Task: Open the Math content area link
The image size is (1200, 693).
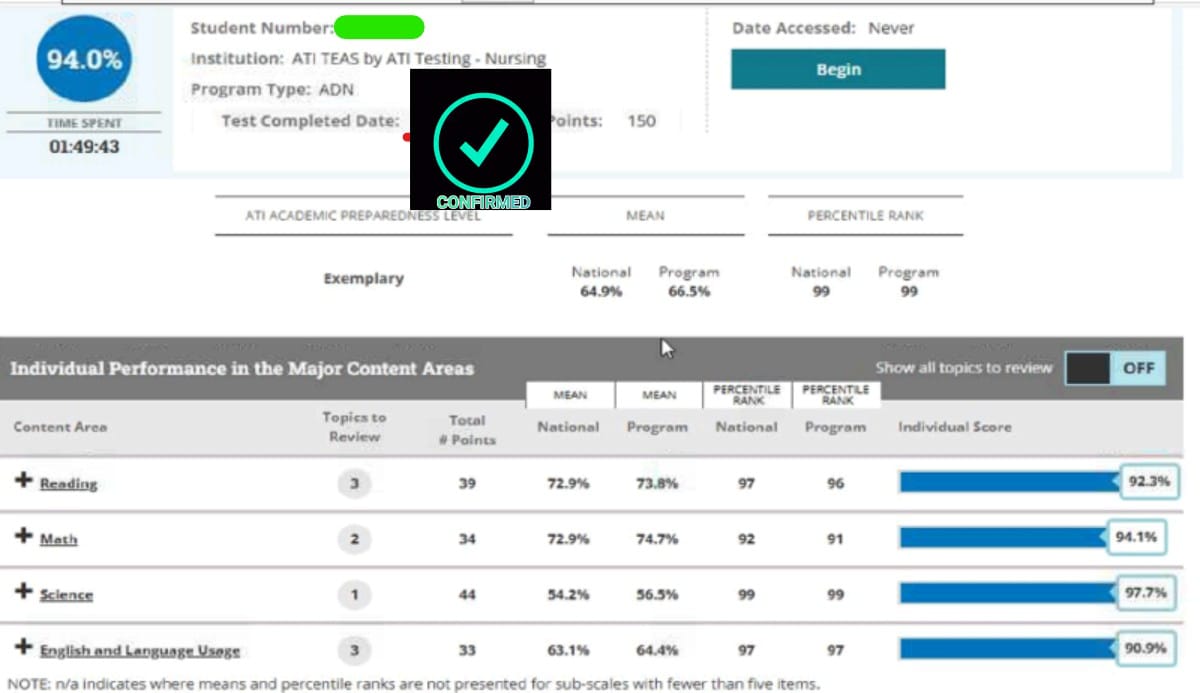Action: [58, 539]
